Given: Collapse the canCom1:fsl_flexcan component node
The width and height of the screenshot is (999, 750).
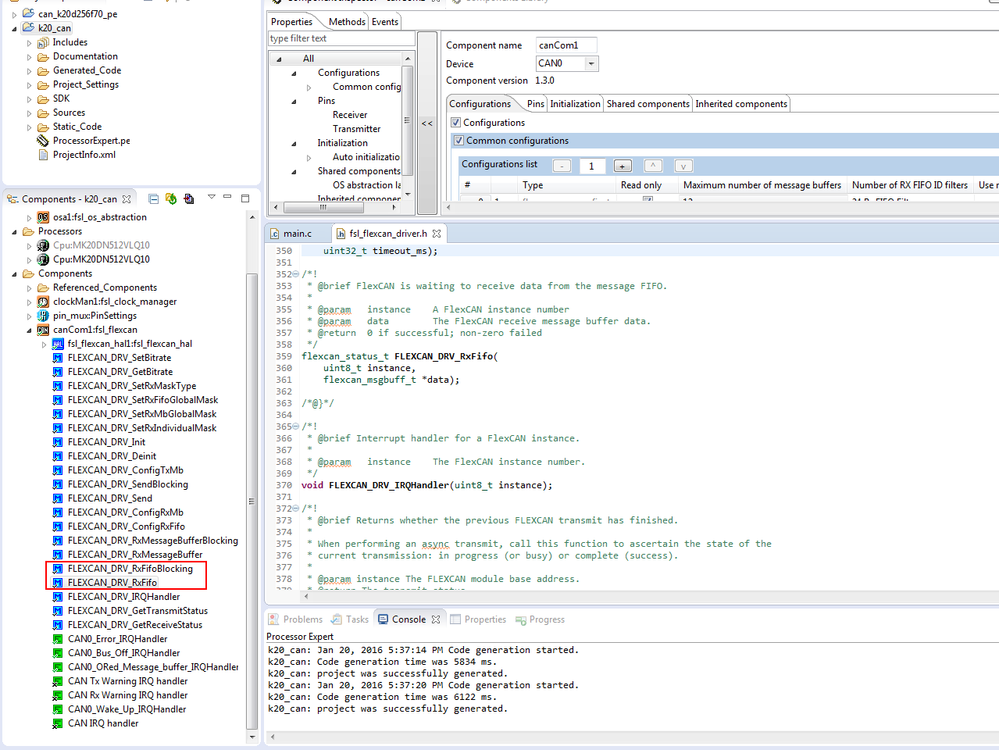Looking at the screenshot, I should coord(29,330).
